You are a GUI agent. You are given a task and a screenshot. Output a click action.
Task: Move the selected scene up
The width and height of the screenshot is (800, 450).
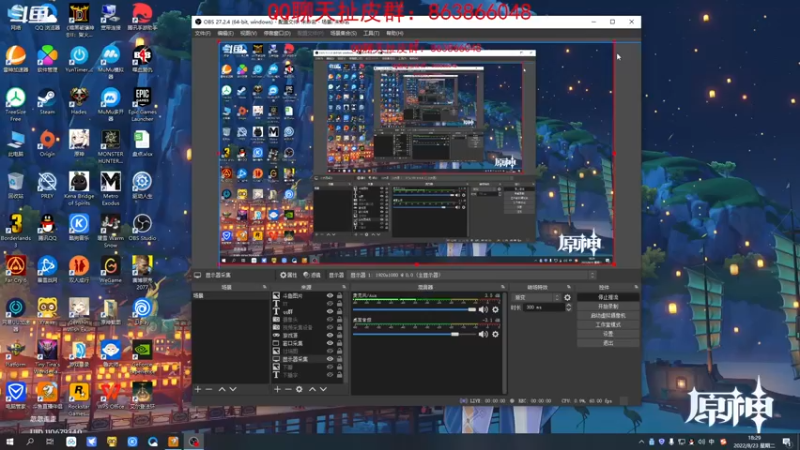click(222, 389)
